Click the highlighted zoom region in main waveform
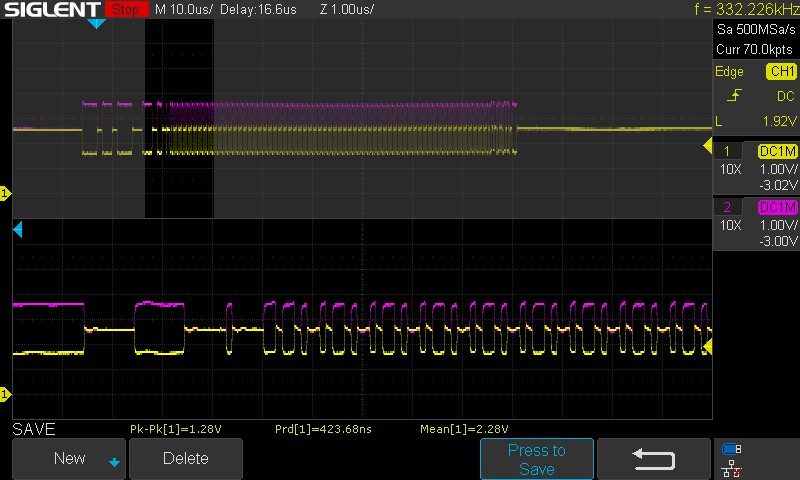 (x=179, y=118)
